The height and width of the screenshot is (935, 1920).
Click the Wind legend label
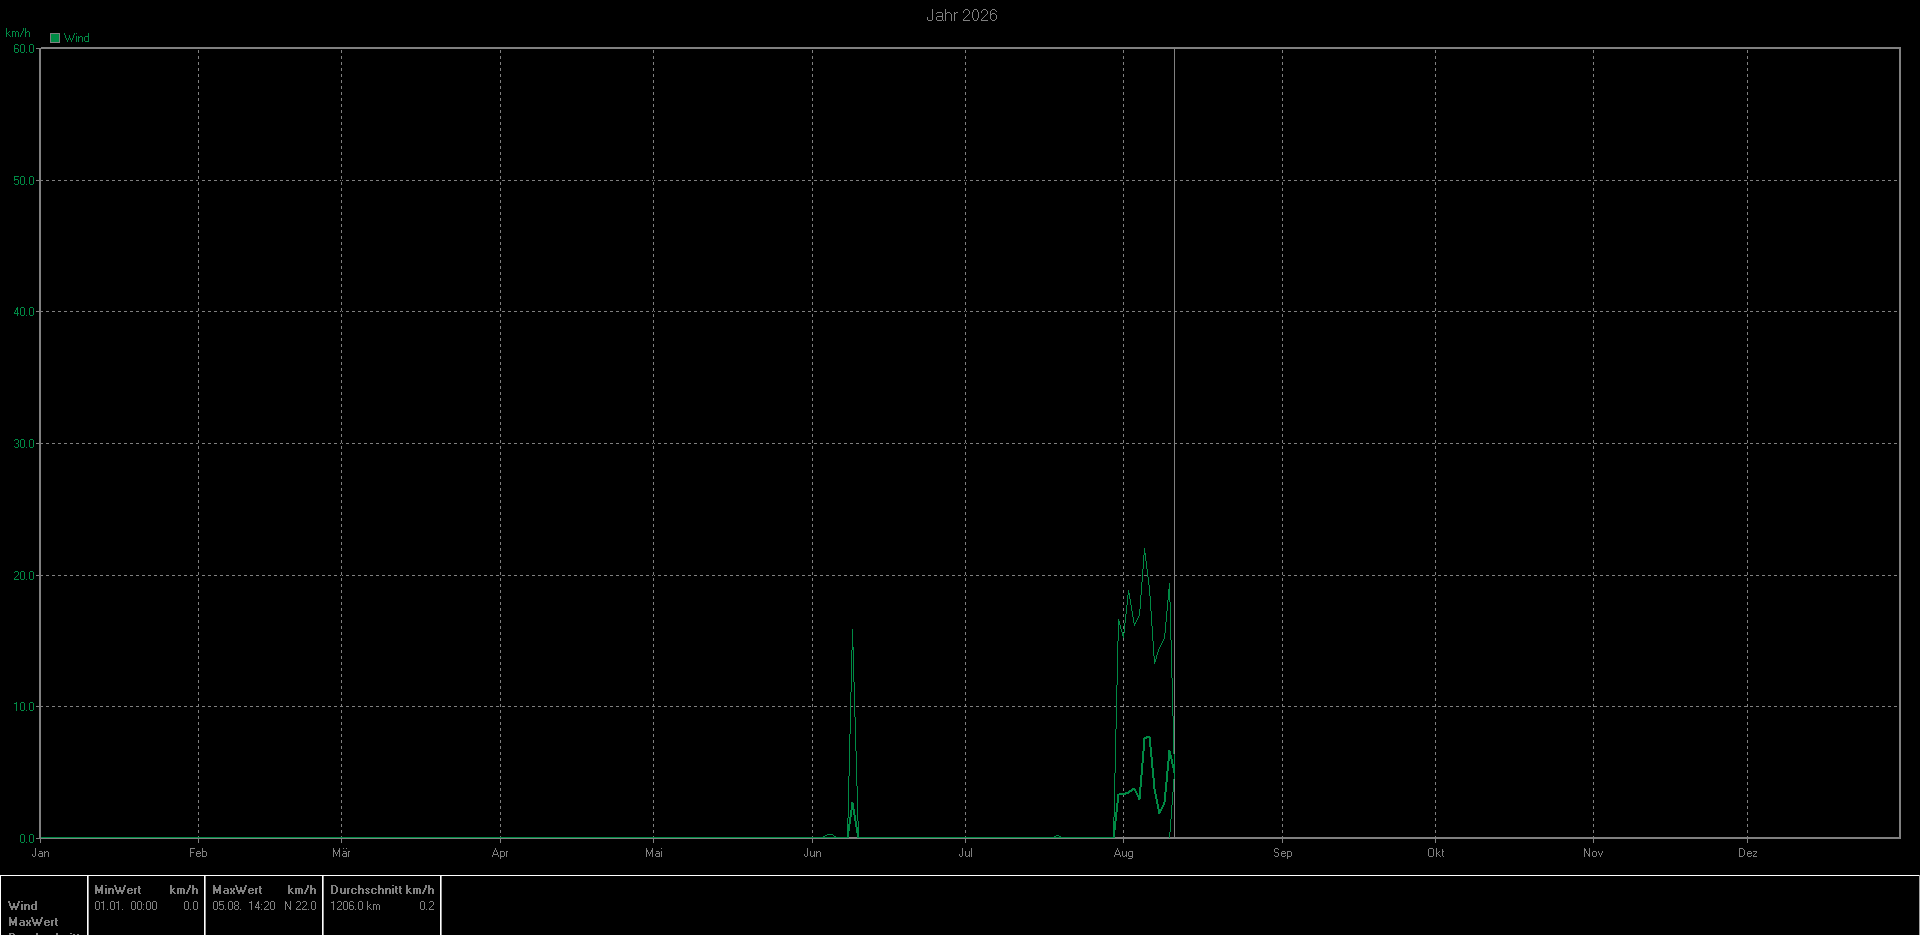tap(77, 38)
